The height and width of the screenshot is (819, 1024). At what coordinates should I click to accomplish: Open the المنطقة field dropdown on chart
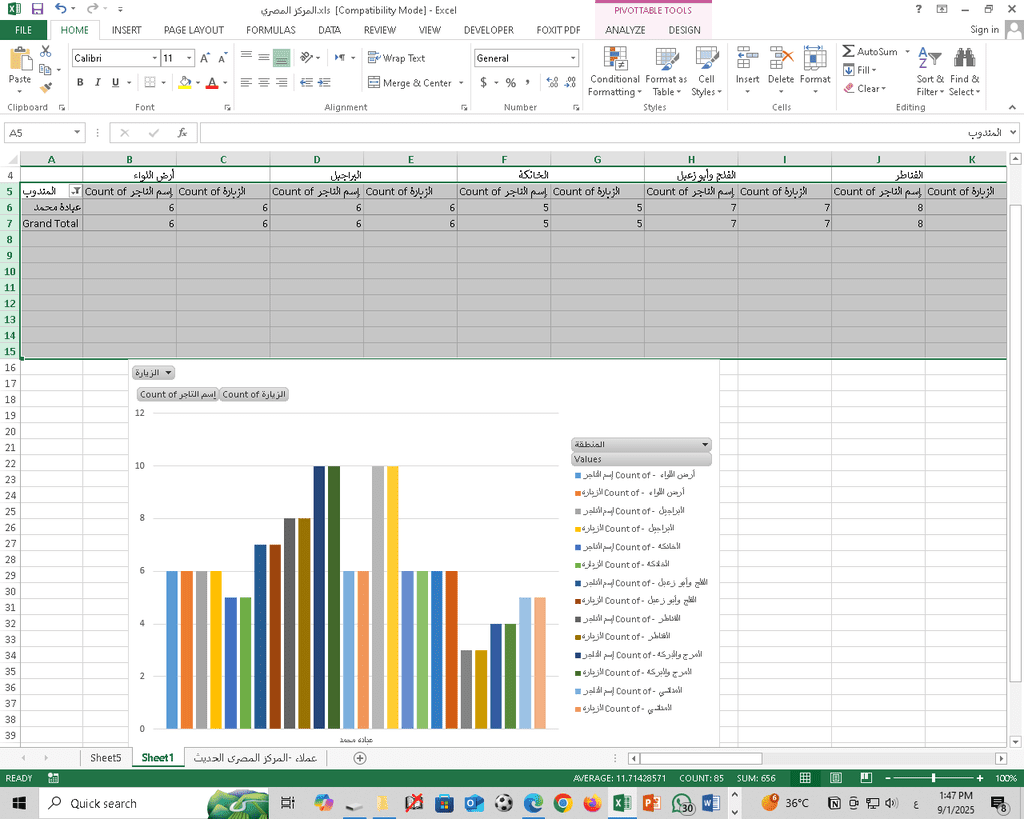coord(705,444)
